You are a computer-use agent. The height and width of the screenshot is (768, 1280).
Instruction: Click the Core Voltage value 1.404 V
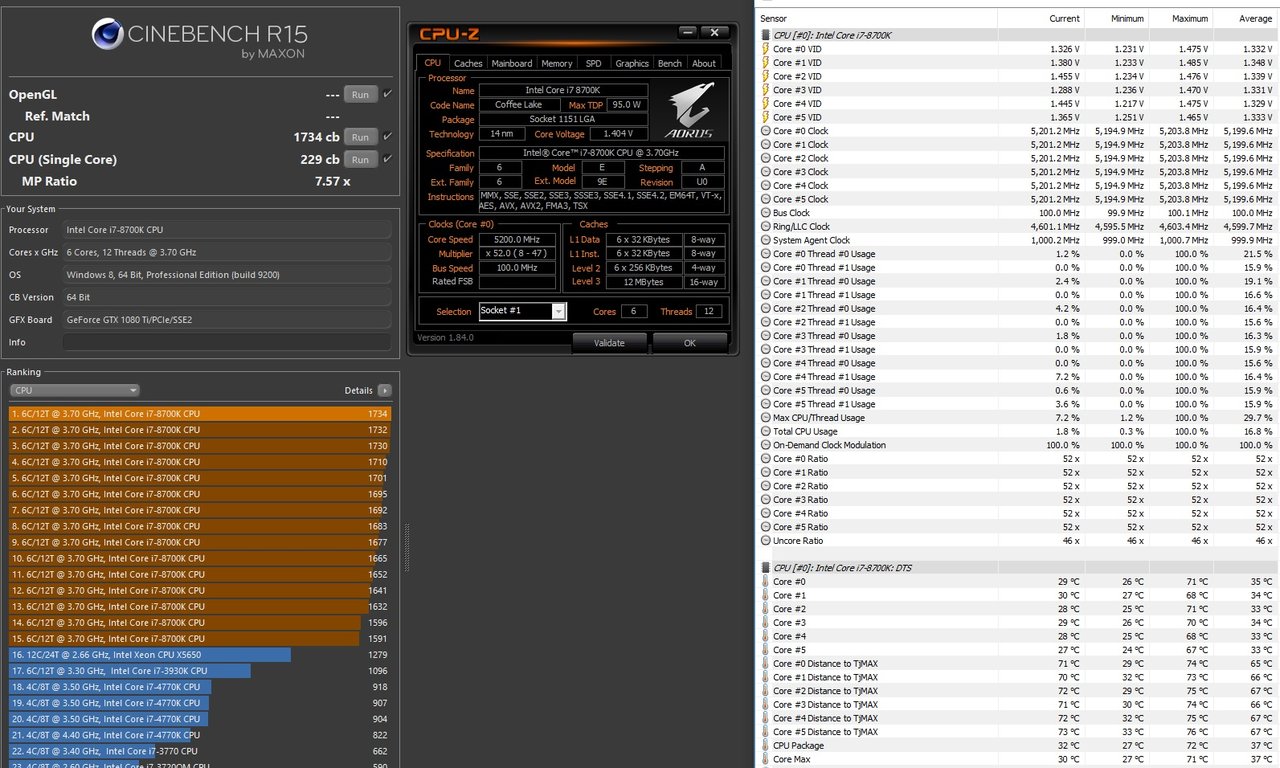click(x=618, y=134)
